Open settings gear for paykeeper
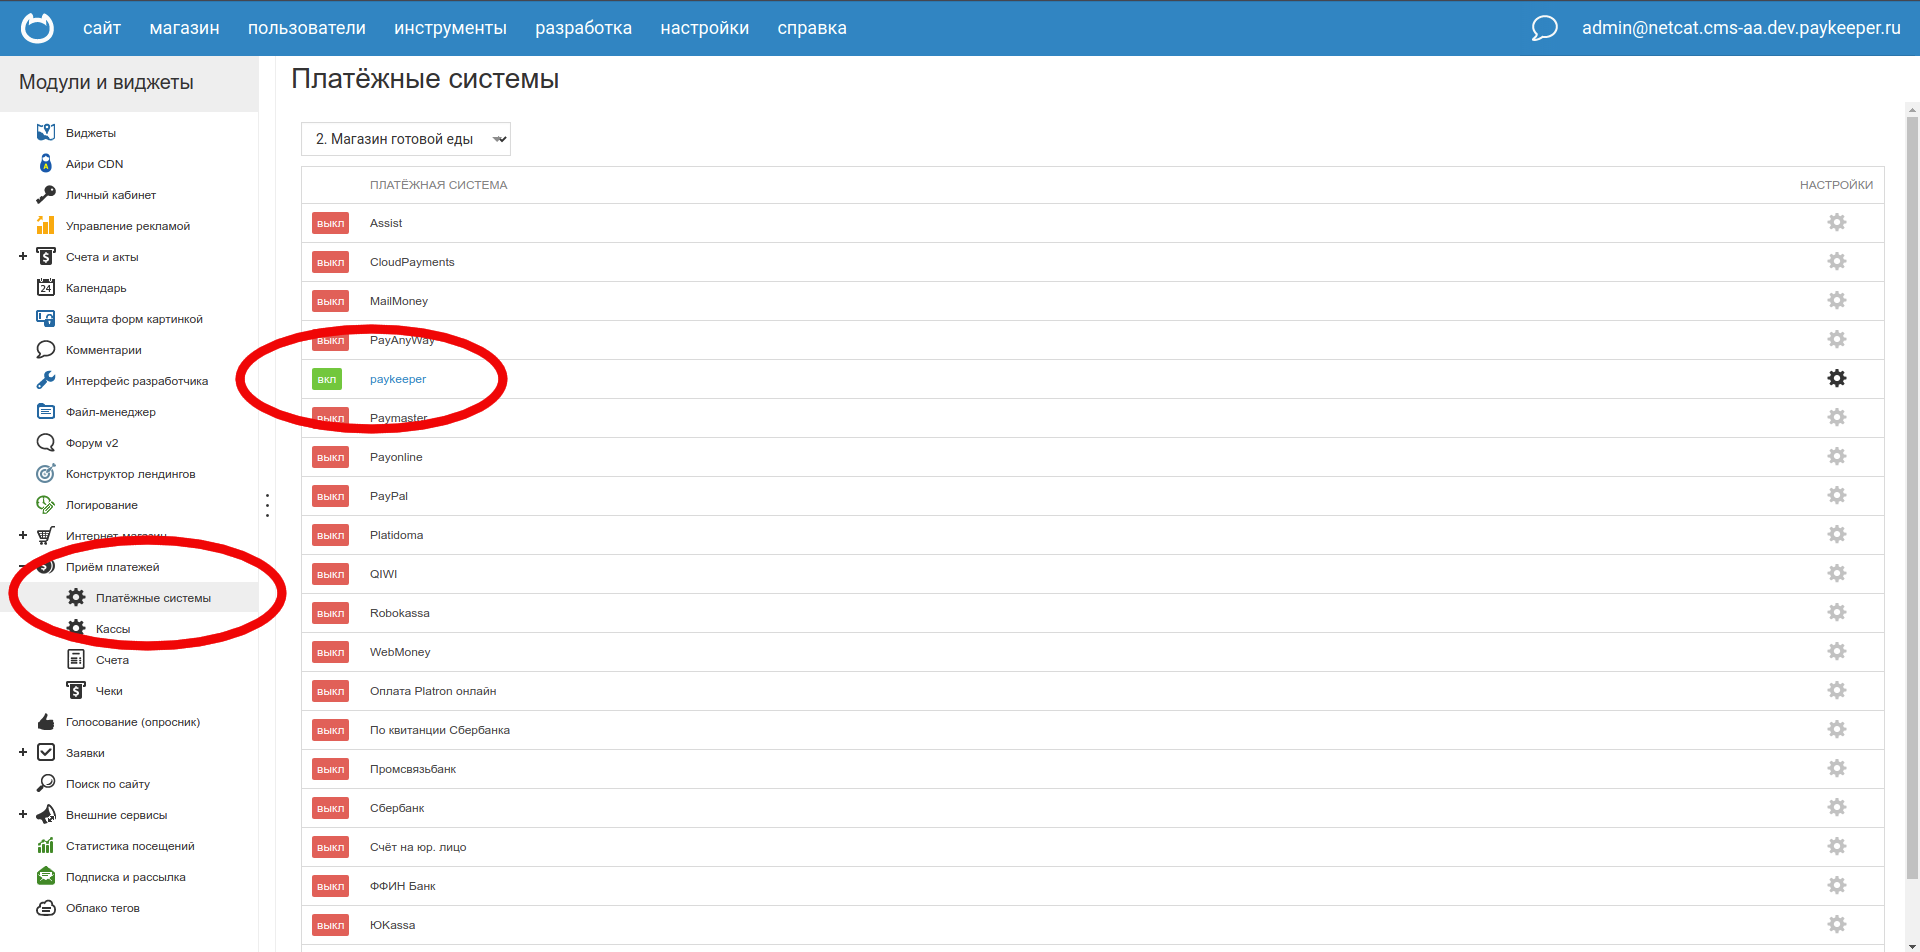The image size is (1920, 952). pos(1836,379)
